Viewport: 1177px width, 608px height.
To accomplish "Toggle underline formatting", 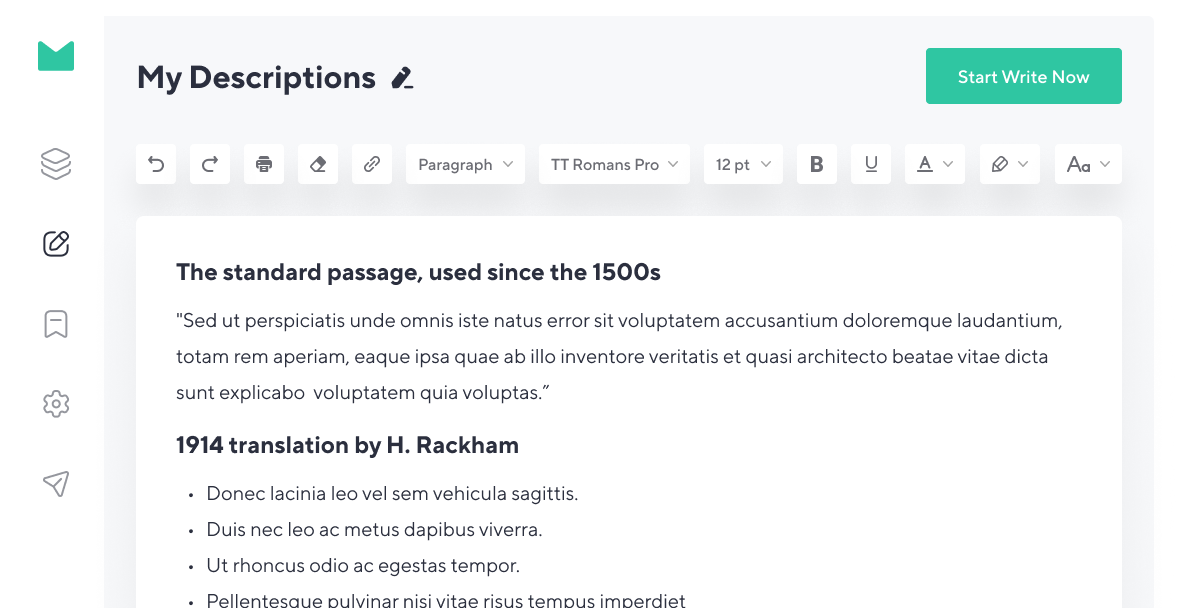I will click(871, 164).
